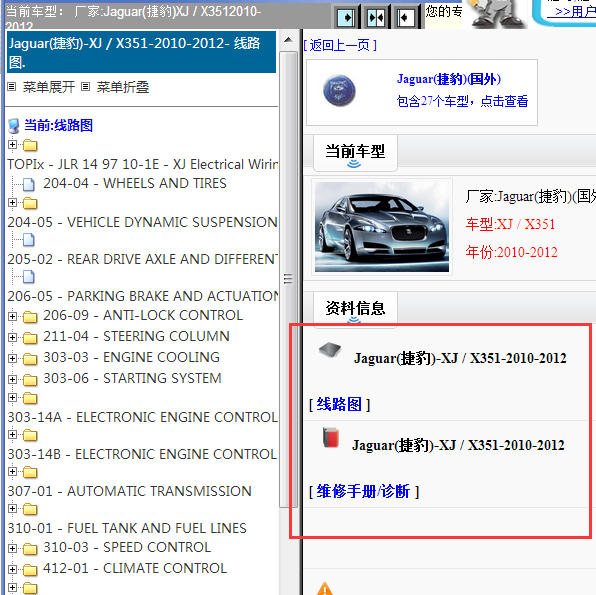
Task: Click 菜单折叠 to collapse all menus
Action: point(122,87)
